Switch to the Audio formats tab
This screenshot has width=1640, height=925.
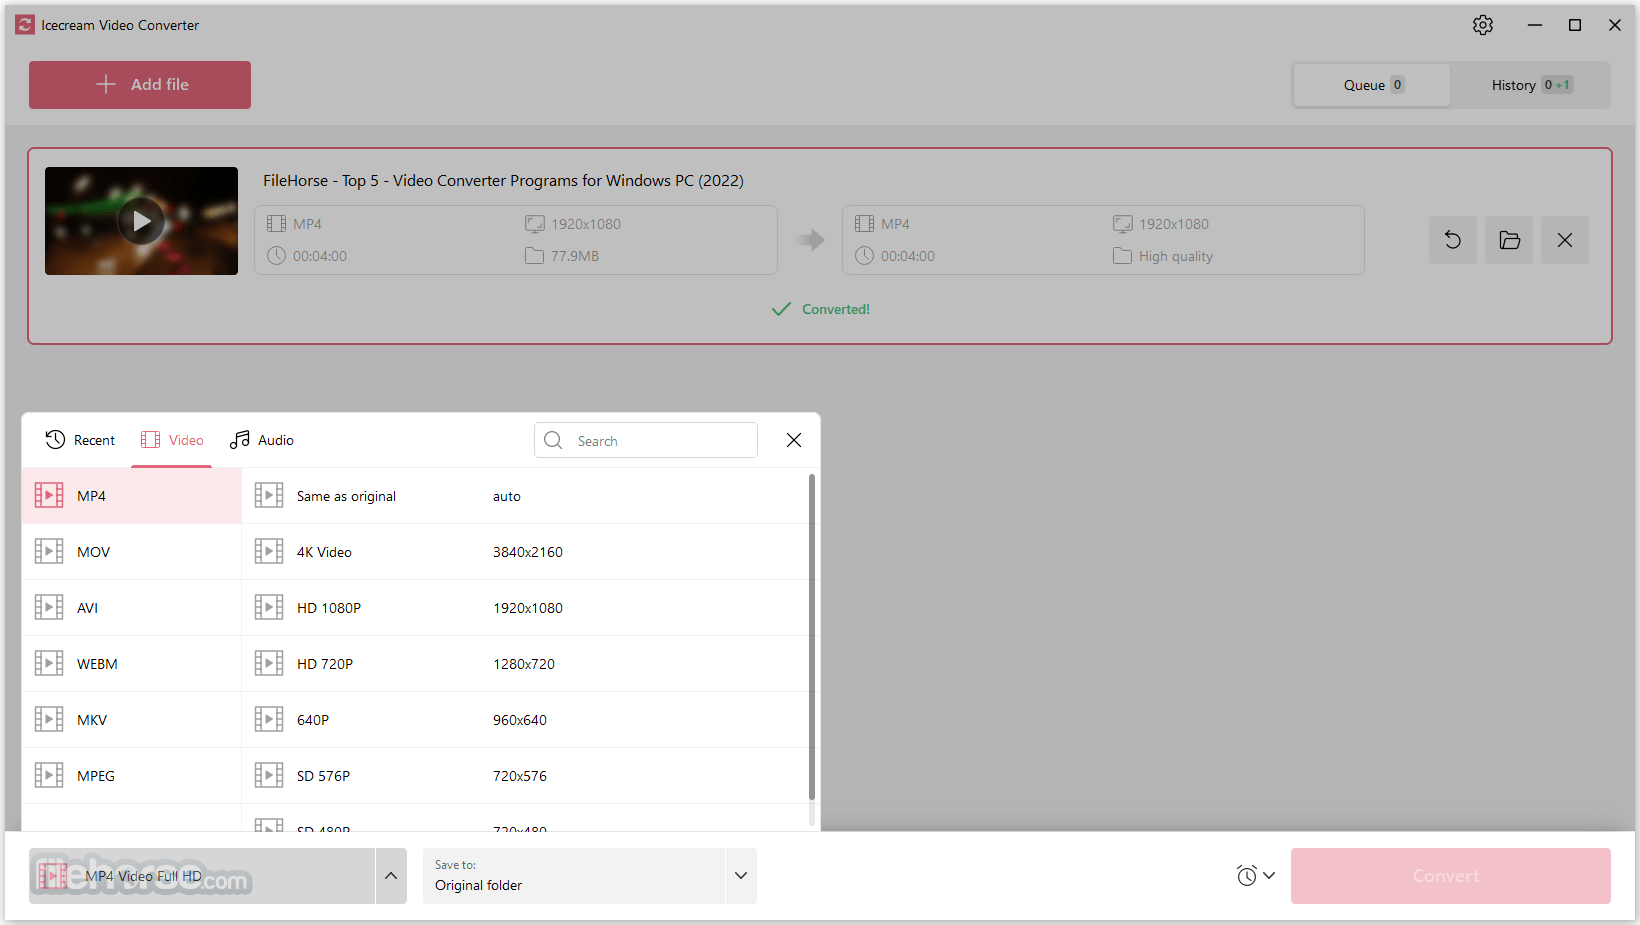262,440
